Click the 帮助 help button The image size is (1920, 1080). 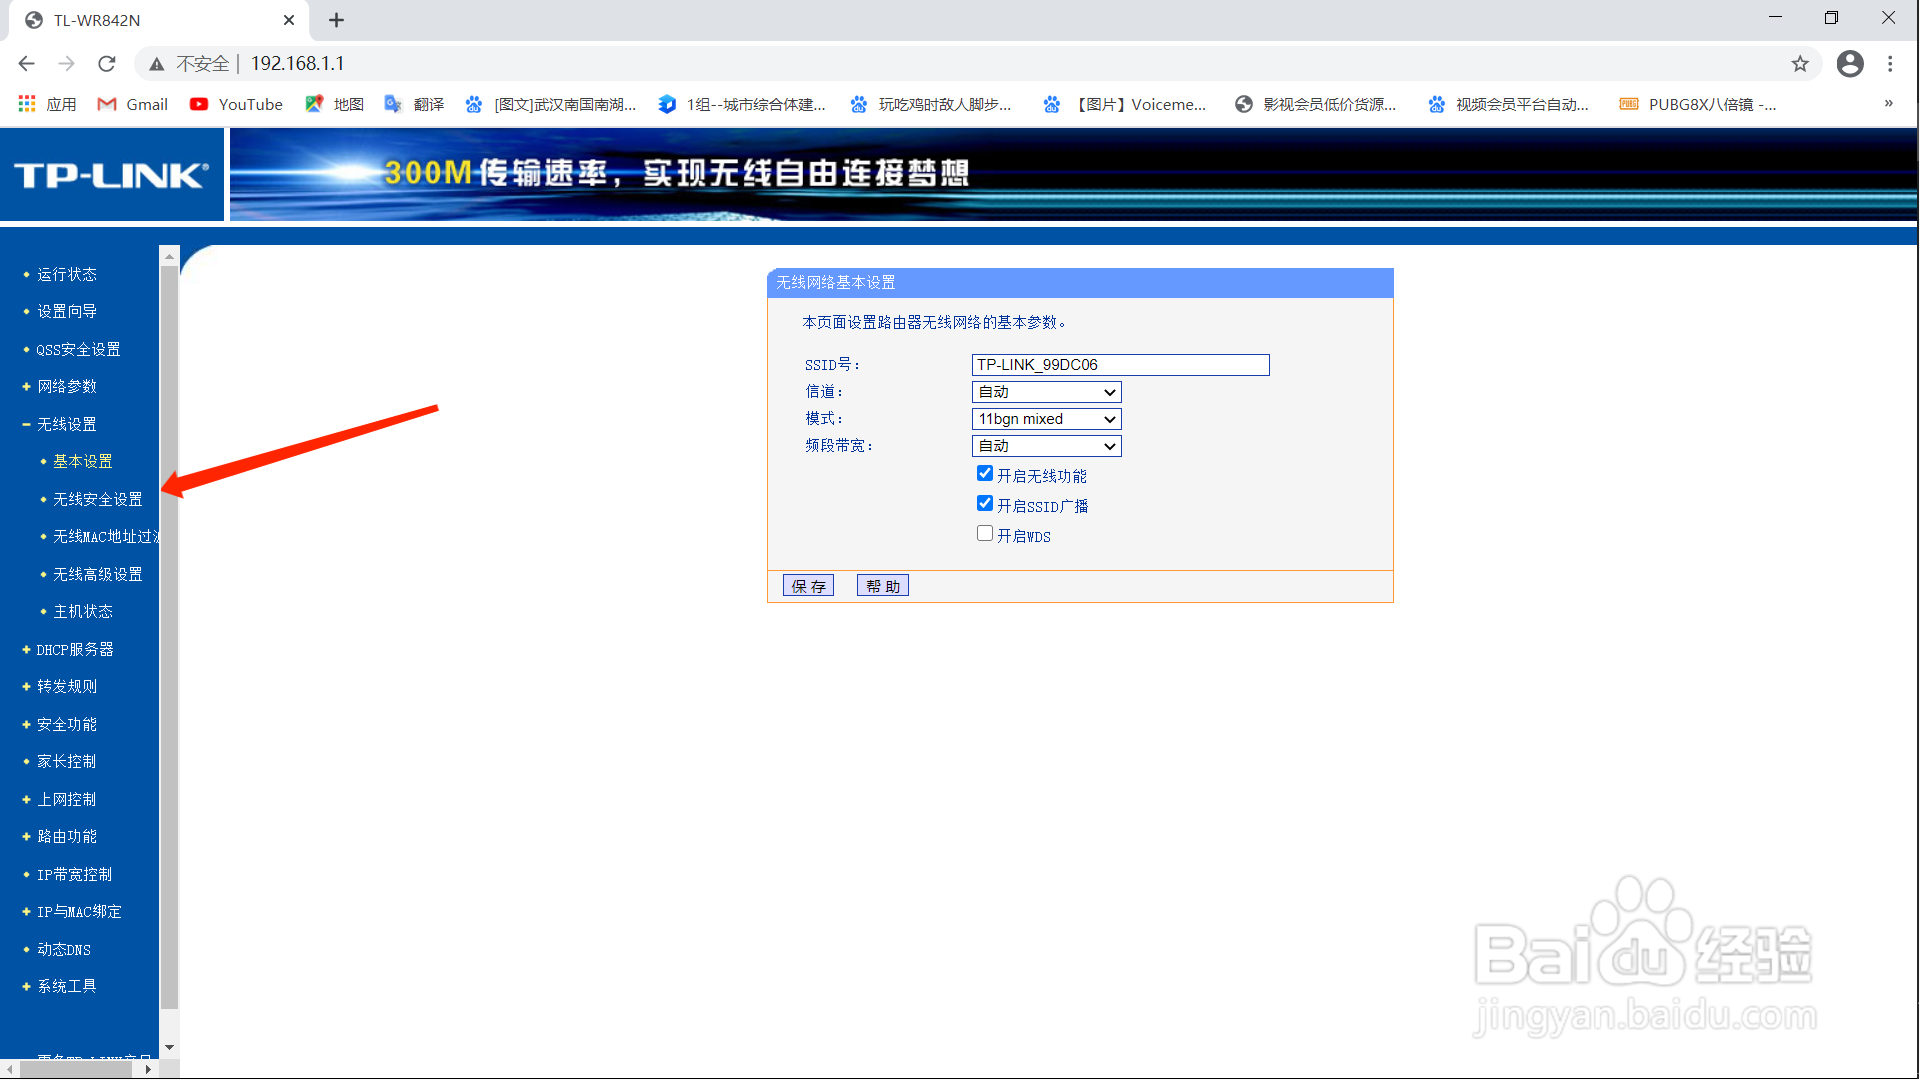[882, 585]
